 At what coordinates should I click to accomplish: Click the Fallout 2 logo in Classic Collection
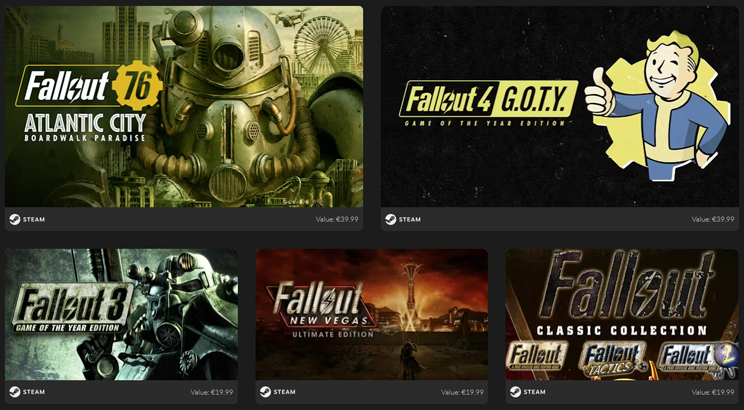click(x=698, y=357)
